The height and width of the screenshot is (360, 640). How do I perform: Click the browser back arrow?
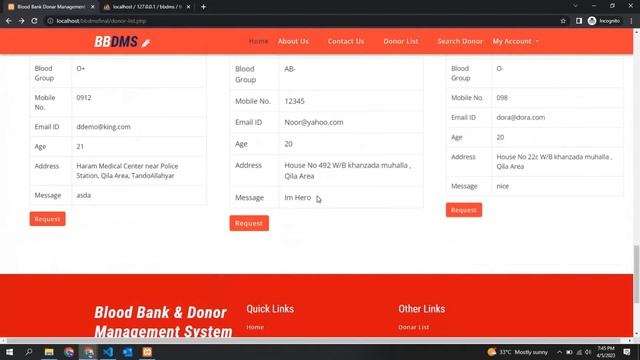click(9, 21)
